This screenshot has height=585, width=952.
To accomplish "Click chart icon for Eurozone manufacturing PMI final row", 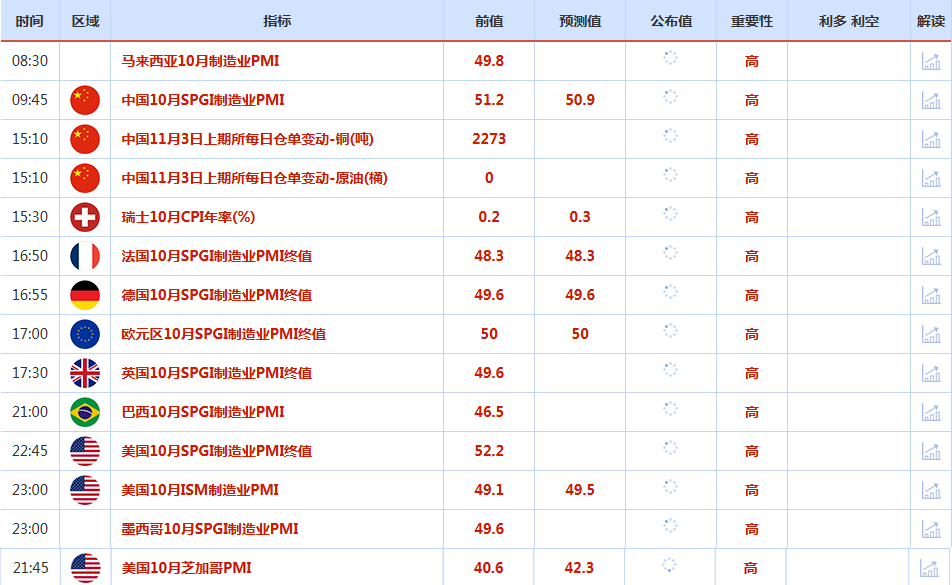I will [x=930, y=334].
